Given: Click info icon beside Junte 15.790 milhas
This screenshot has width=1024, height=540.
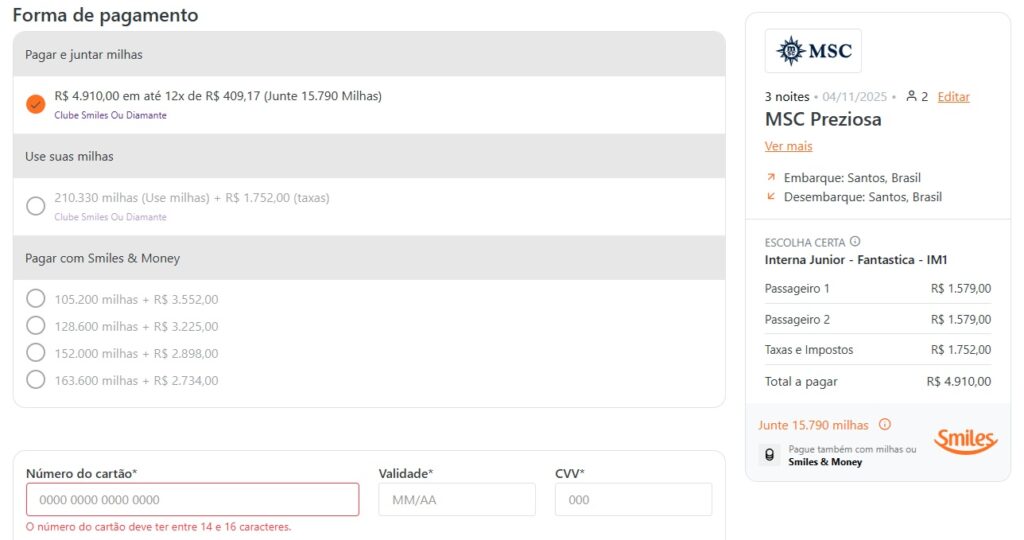Looking at the screenshot, I should tap(884, 425).
